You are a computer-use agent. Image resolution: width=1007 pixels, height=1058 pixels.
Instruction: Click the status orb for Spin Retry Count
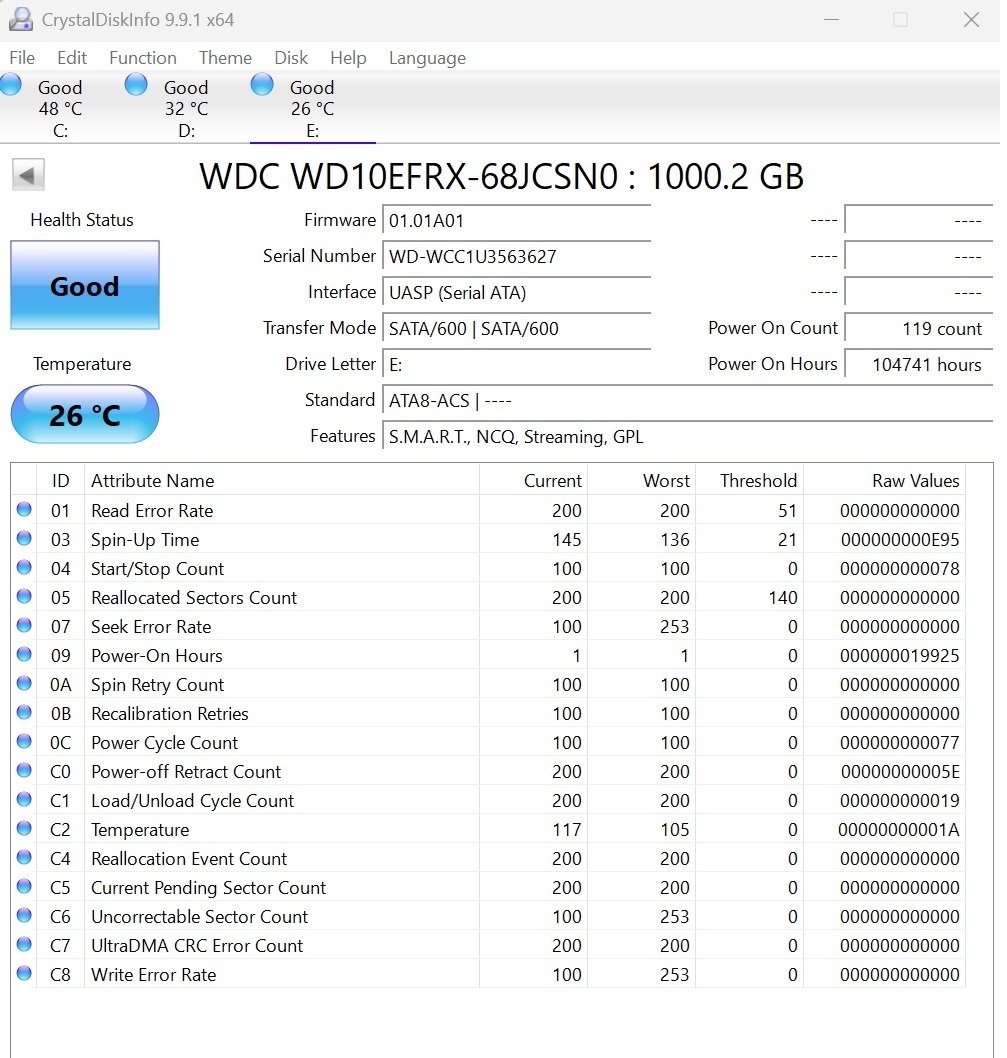(x=24, y=684)
